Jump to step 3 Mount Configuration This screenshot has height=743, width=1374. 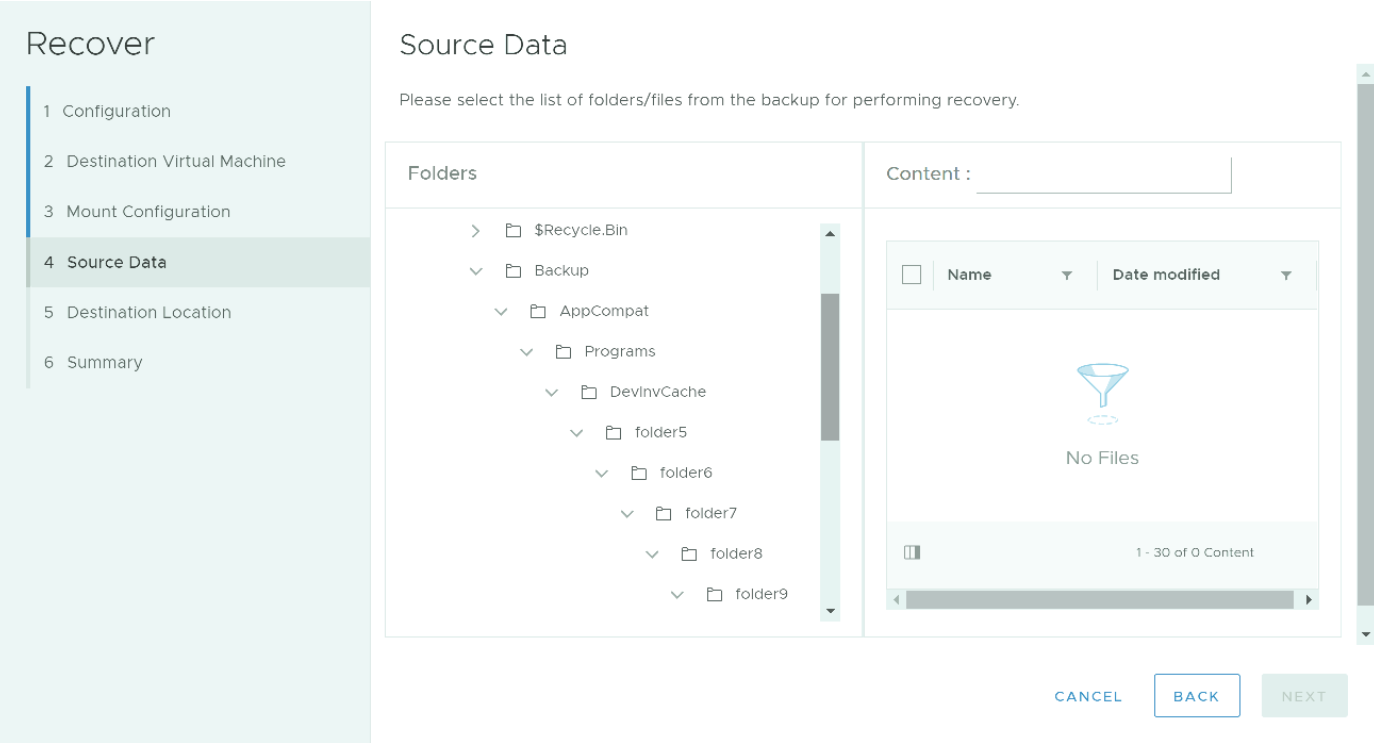[148, 212]
